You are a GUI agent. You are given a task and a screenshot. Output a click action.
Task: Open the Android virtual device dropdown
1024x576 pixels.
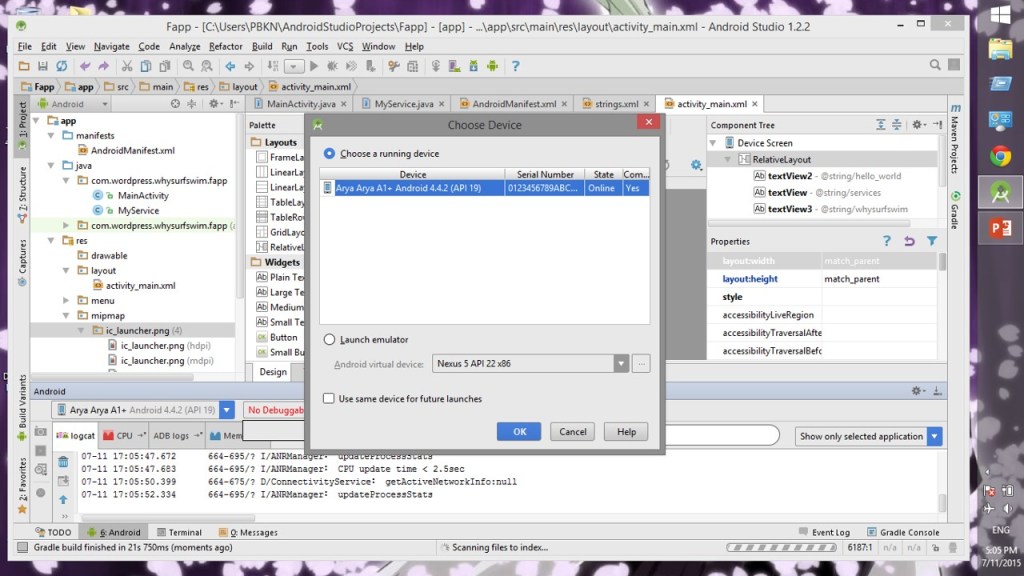point(621,364)
